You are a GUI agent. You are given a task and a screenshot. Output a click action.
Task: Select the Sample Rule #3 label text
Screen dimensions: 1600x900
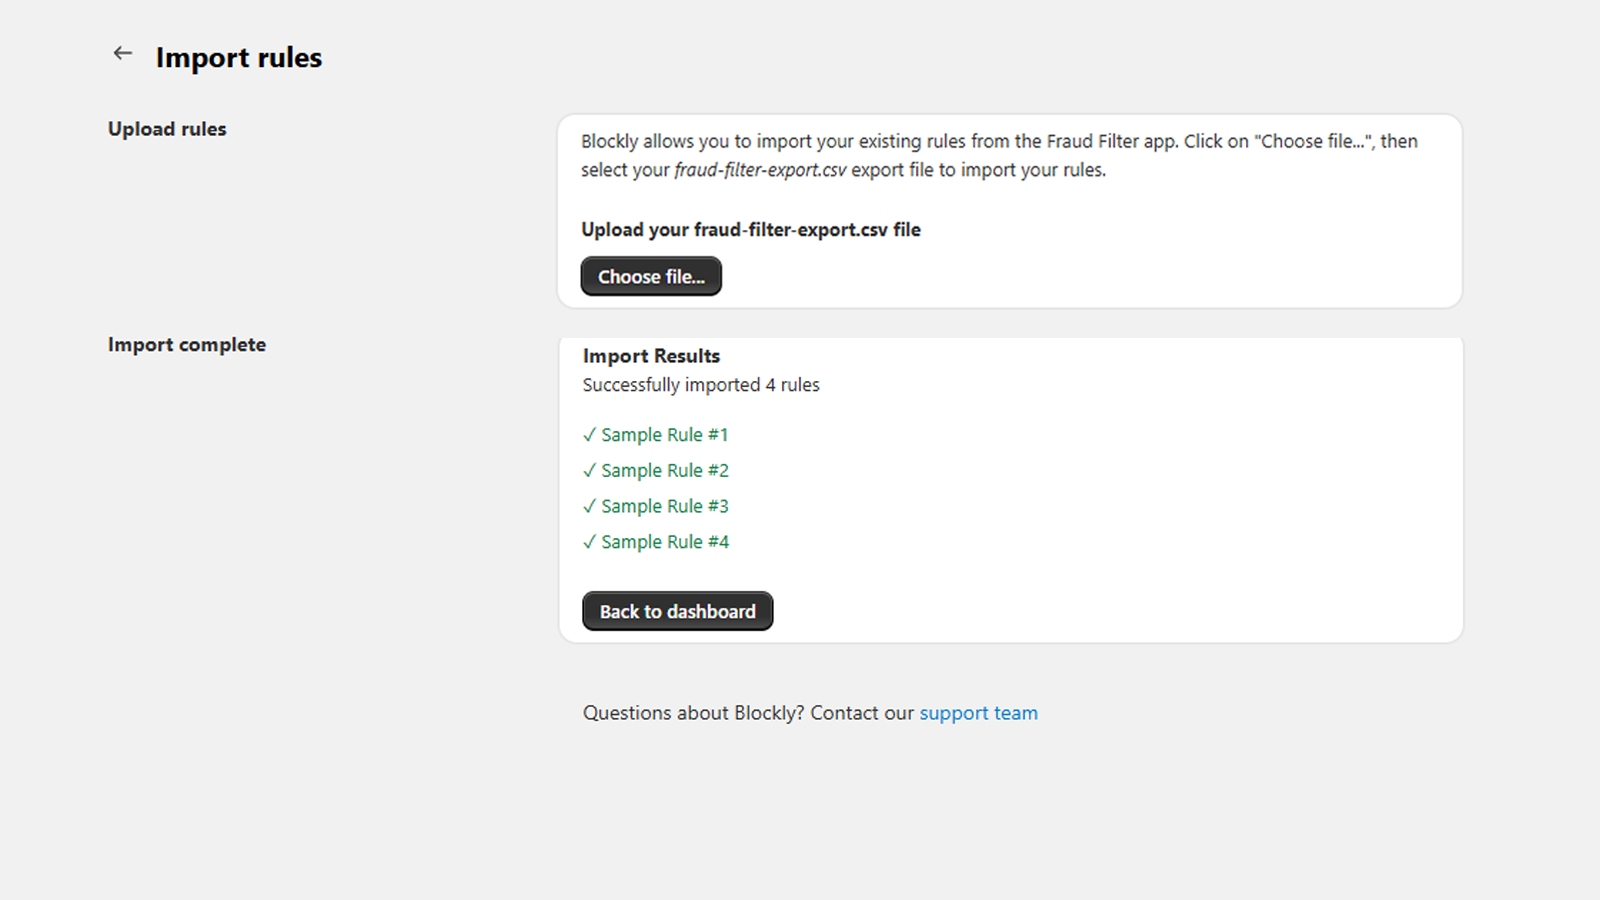coord(665,506)
